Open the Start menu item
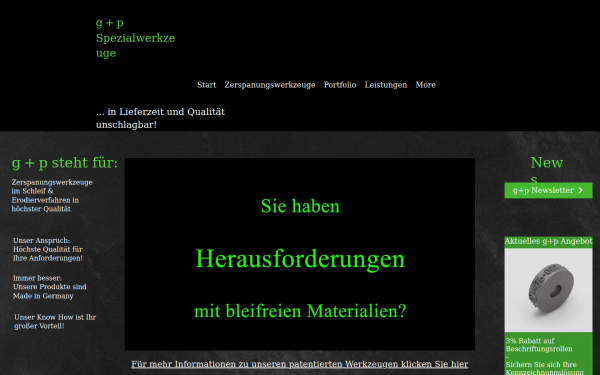 207,85
